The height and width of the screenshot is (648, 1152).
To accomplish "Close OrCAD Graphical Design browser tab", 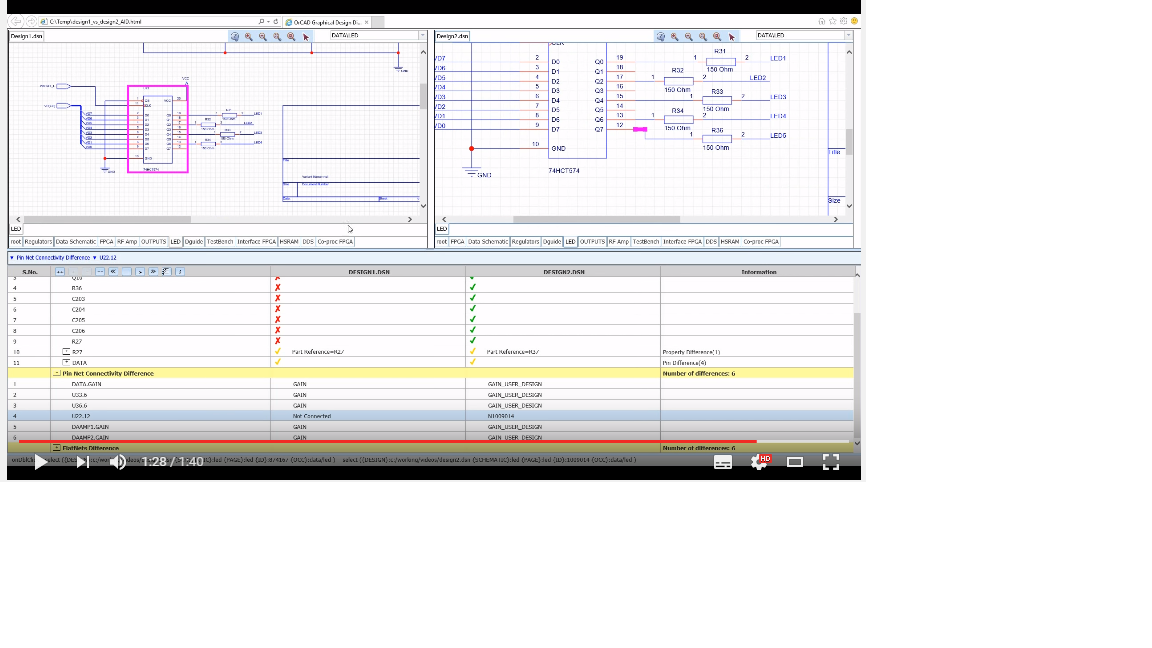I will pyautogui.click(x=367, y=22).
